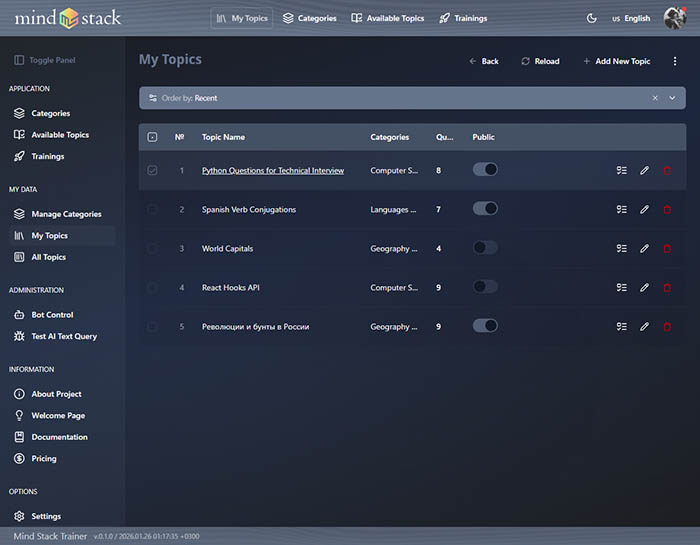The width and height of the screenshot is (700, 545).
Task: Toggle Public switch for World Capitals
Action: 485,248
